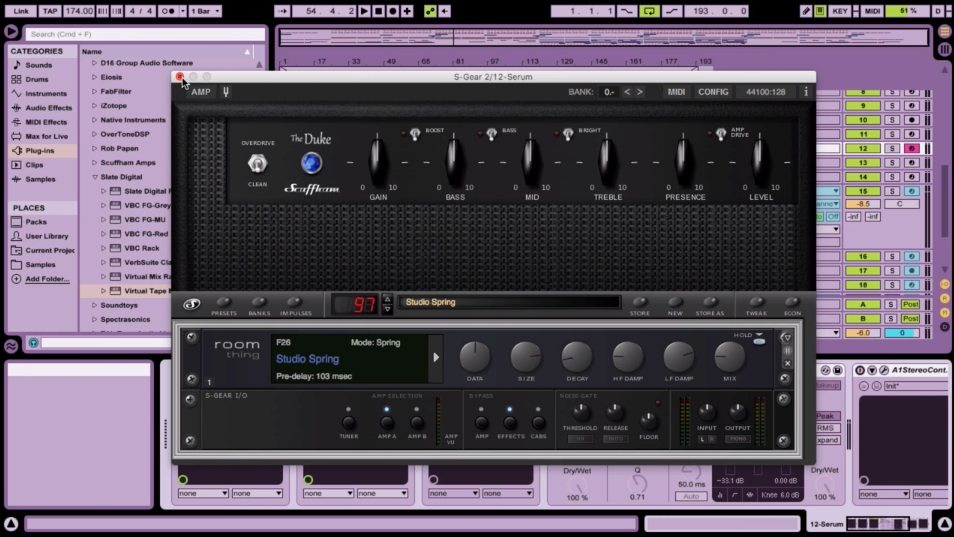Viewport: 954px width, 537px height.
Task: Go to next bank arrow
Action: point(640,92)
